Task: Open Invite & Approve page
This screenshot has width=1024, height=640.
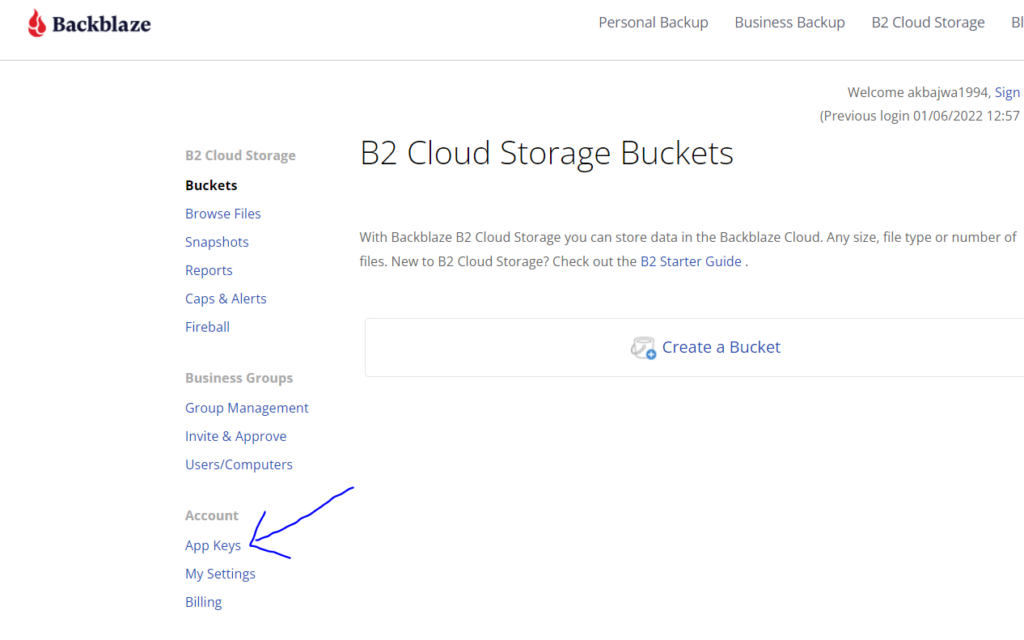Action: pyautogui.click(x=235, y=436)
